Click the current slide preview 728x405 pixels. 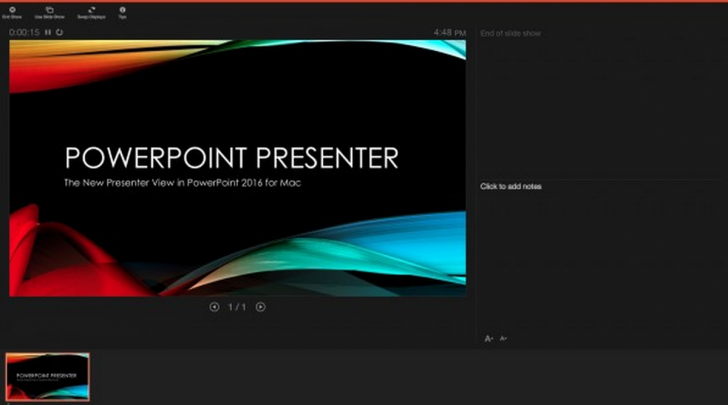238,168
